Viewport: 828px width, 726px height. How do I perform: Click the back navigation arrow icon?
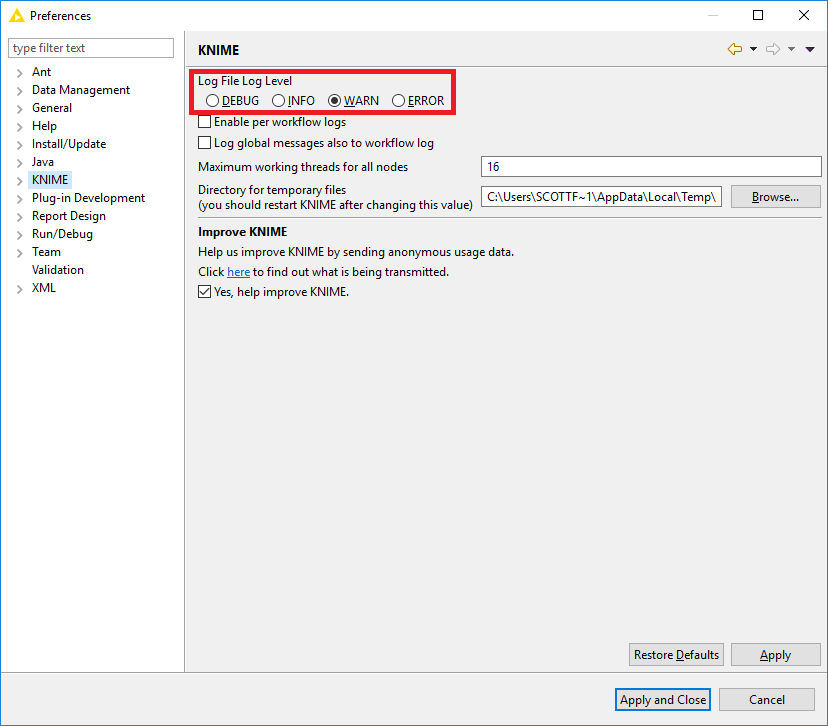pos(735,49)
